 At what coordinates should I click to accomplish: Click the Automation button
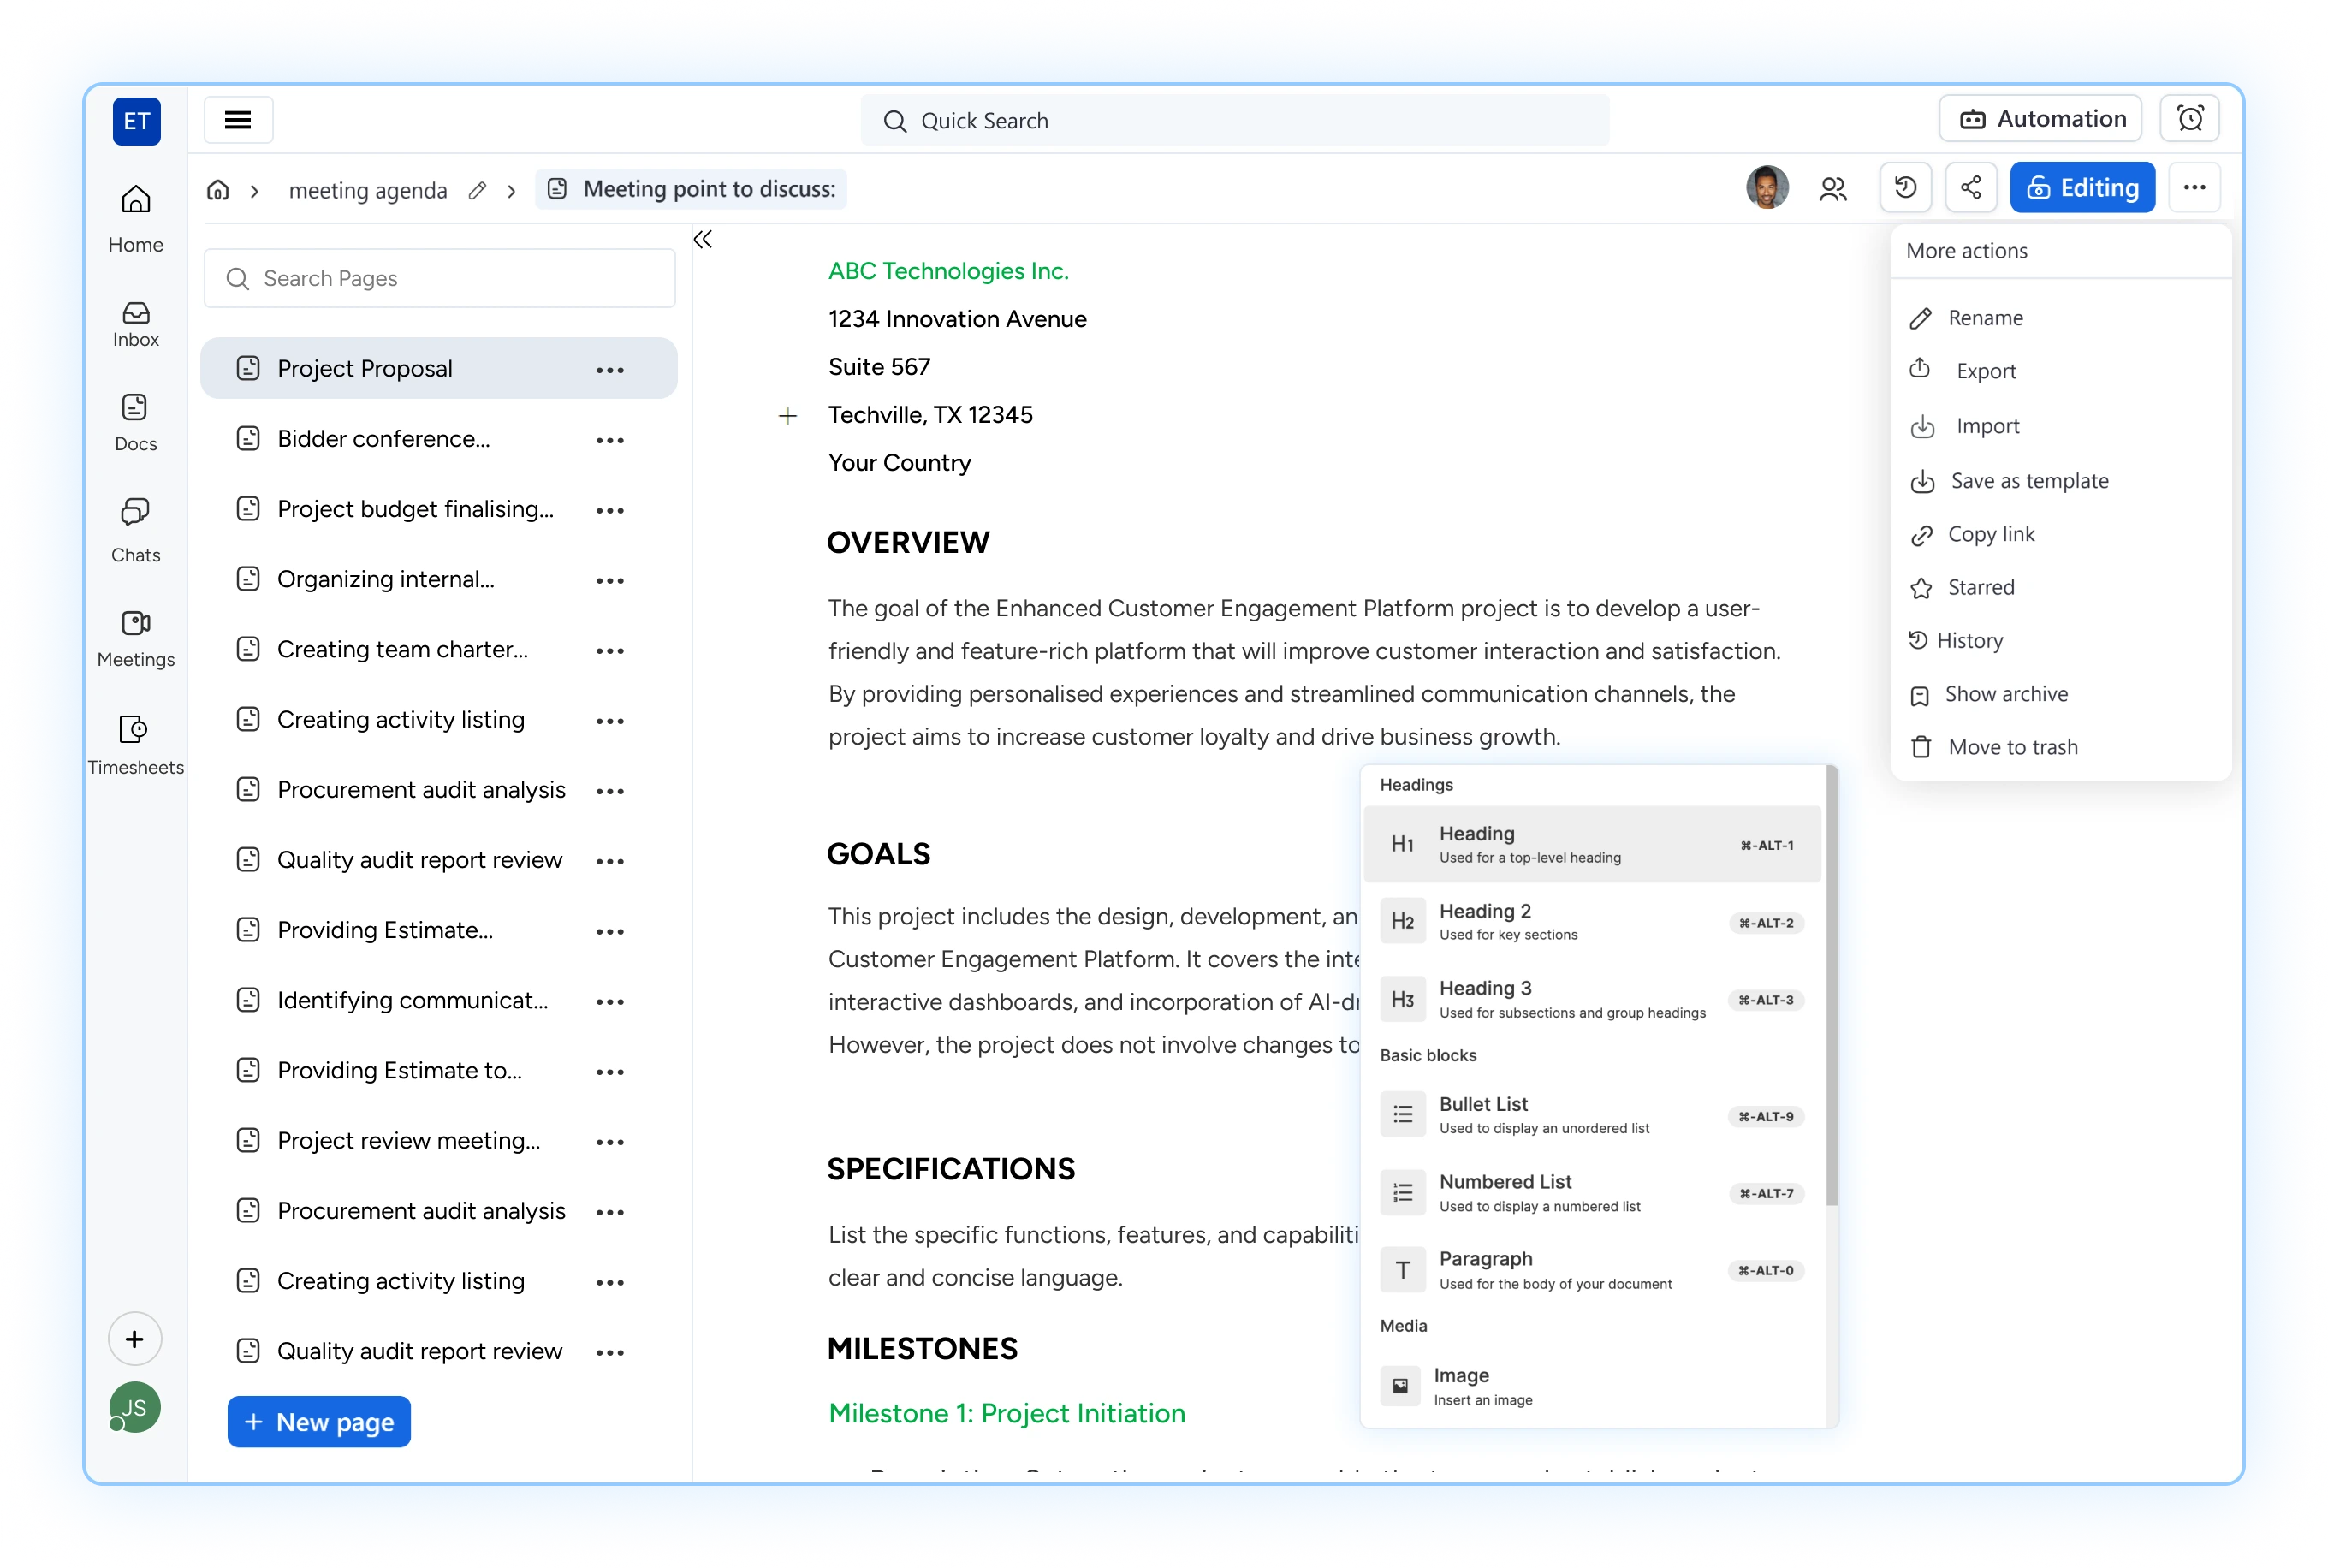2040,119
